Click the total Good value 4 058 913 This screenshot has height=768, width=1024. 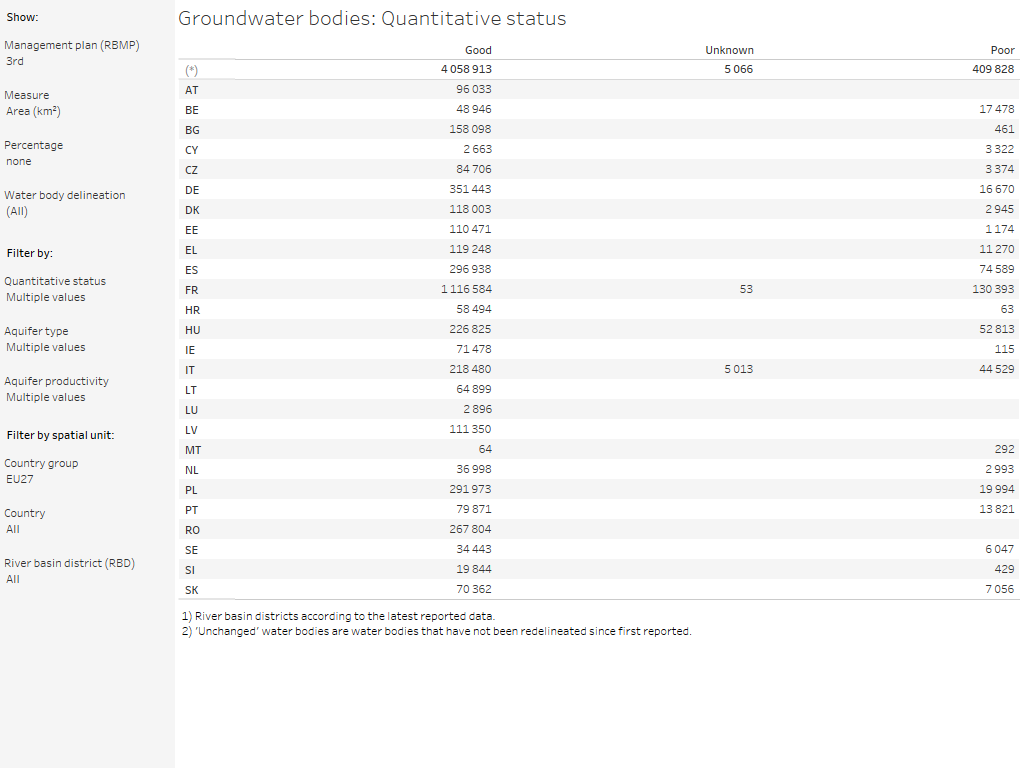pos(466,69)
